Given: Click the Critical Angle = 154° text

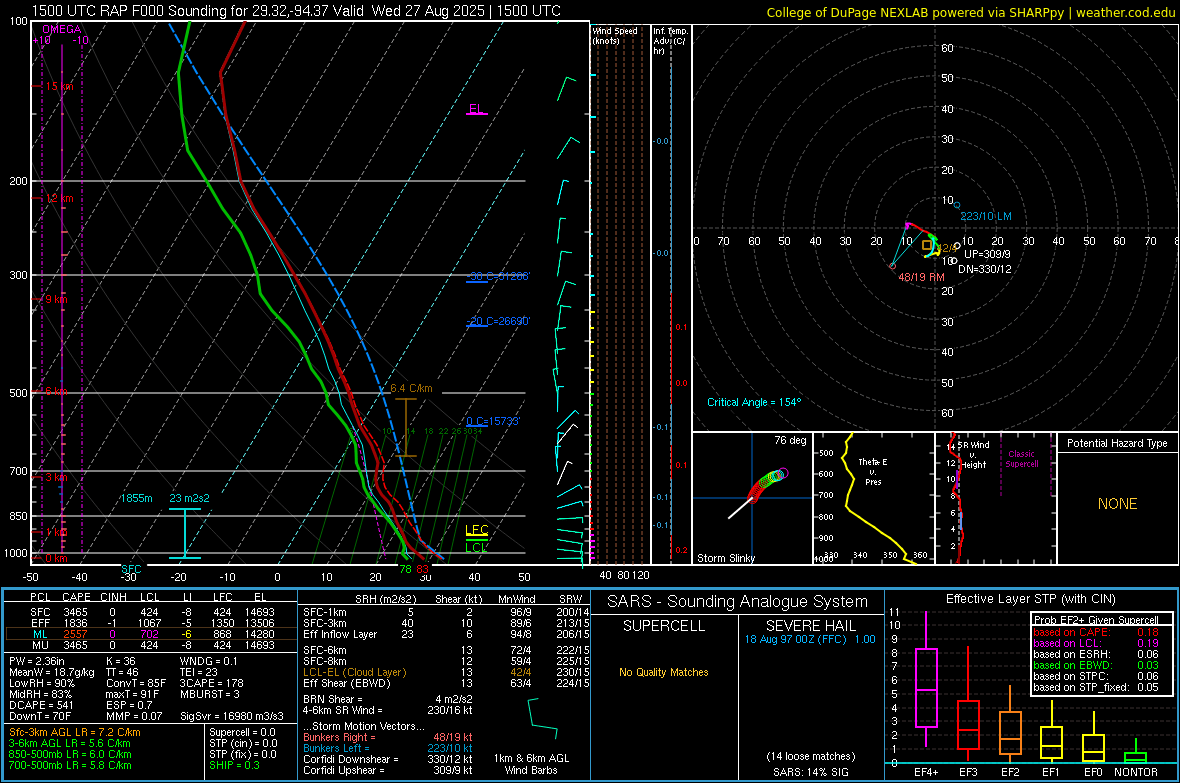Looking at the screenshot, I should 754,402.
